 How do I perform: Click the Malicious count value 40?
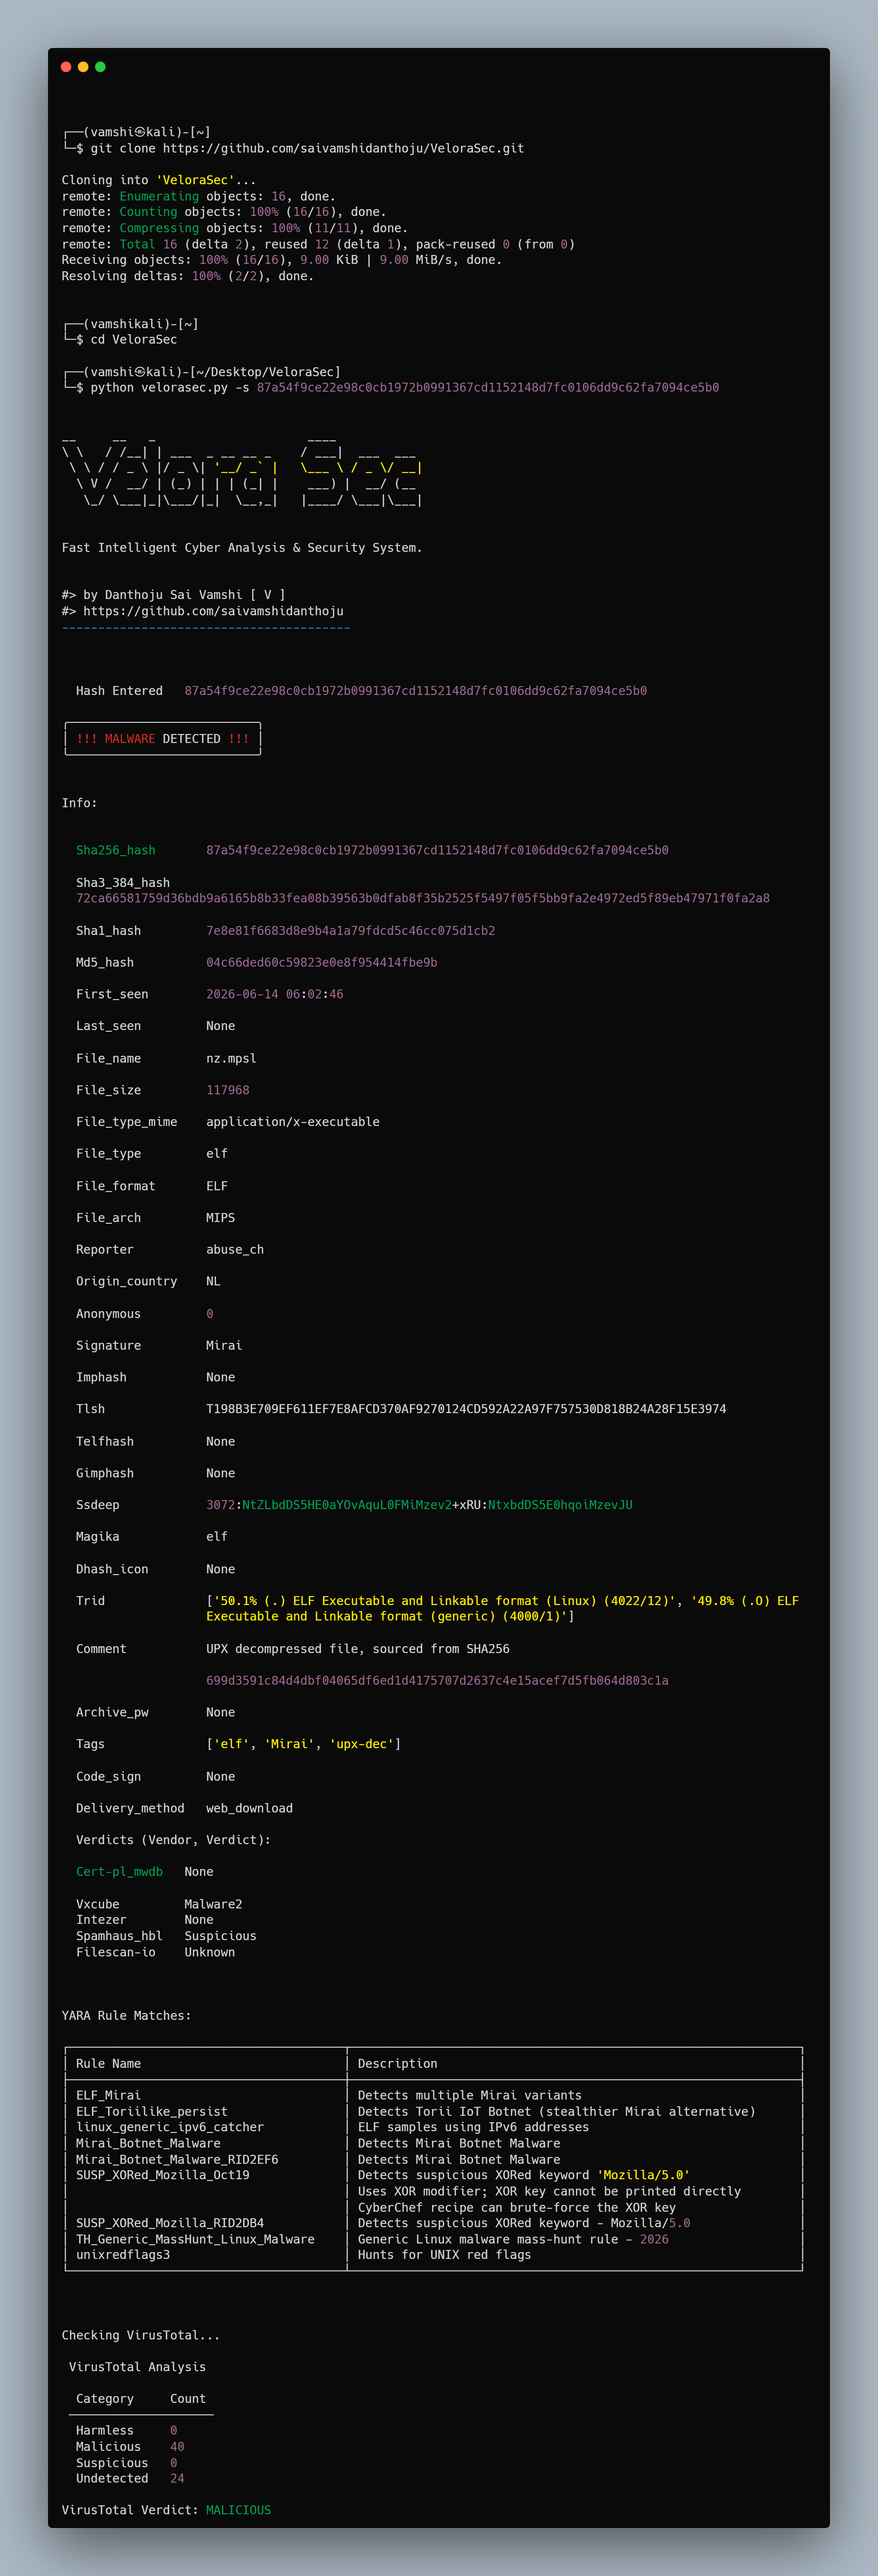(x=177, y=2446)
